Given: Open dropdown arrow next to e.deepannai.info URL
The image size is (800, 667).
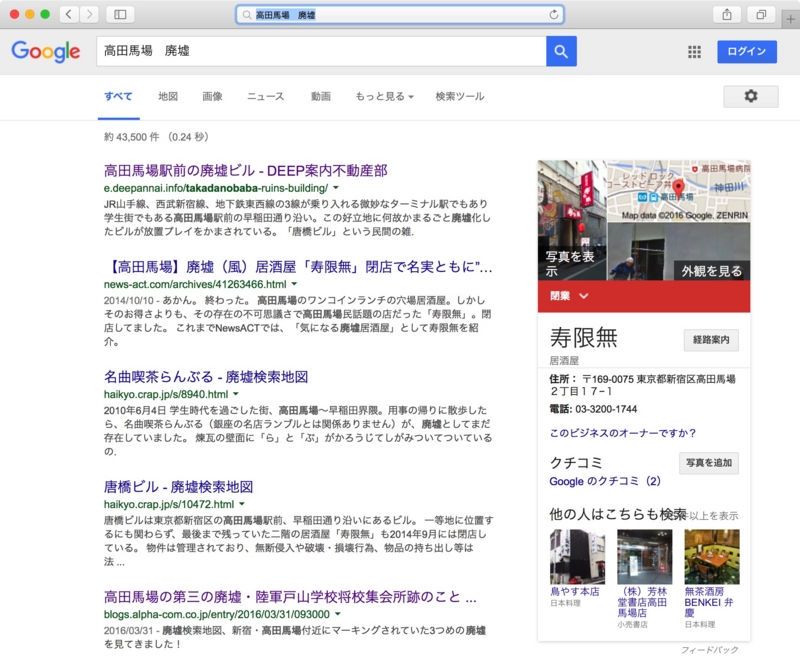Looking at the screenshot, I should pos(336,188).
